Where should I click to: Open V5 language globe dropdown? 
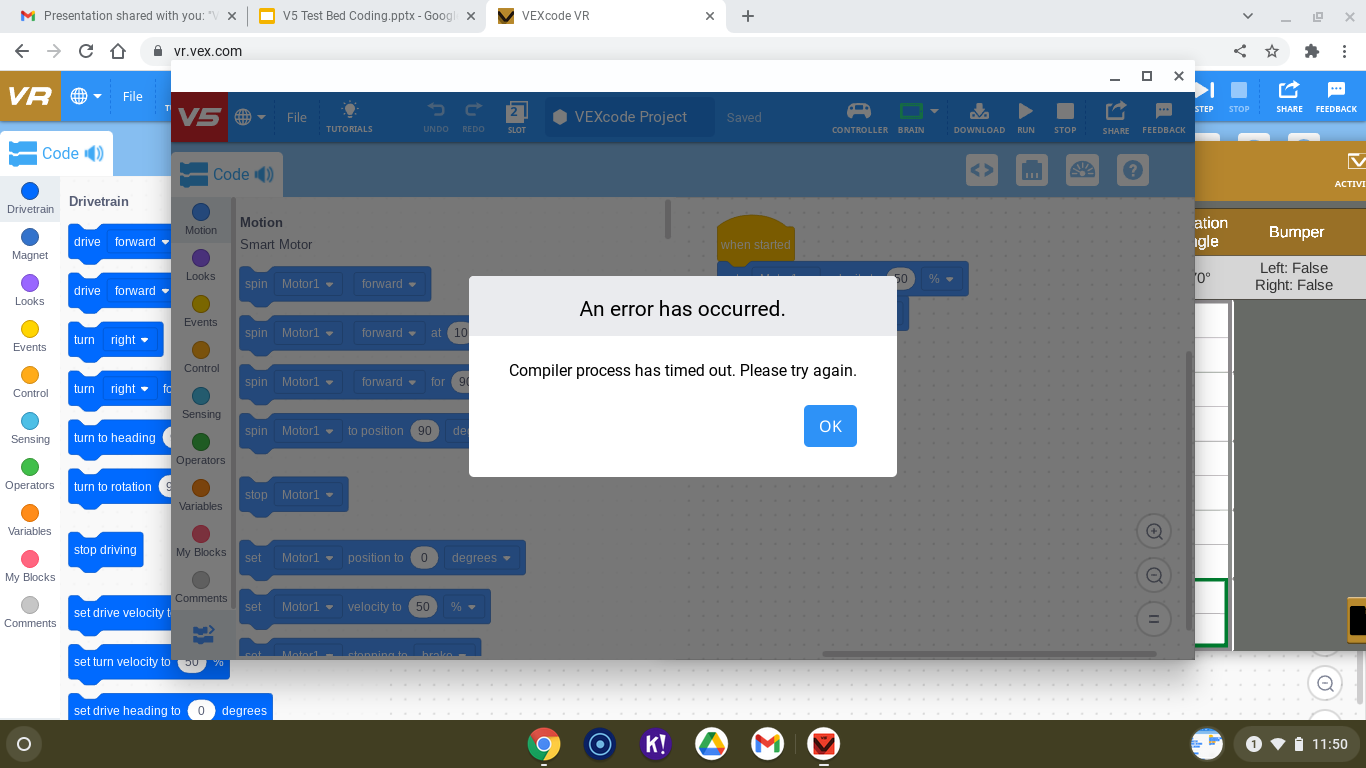tap(250, 117)
